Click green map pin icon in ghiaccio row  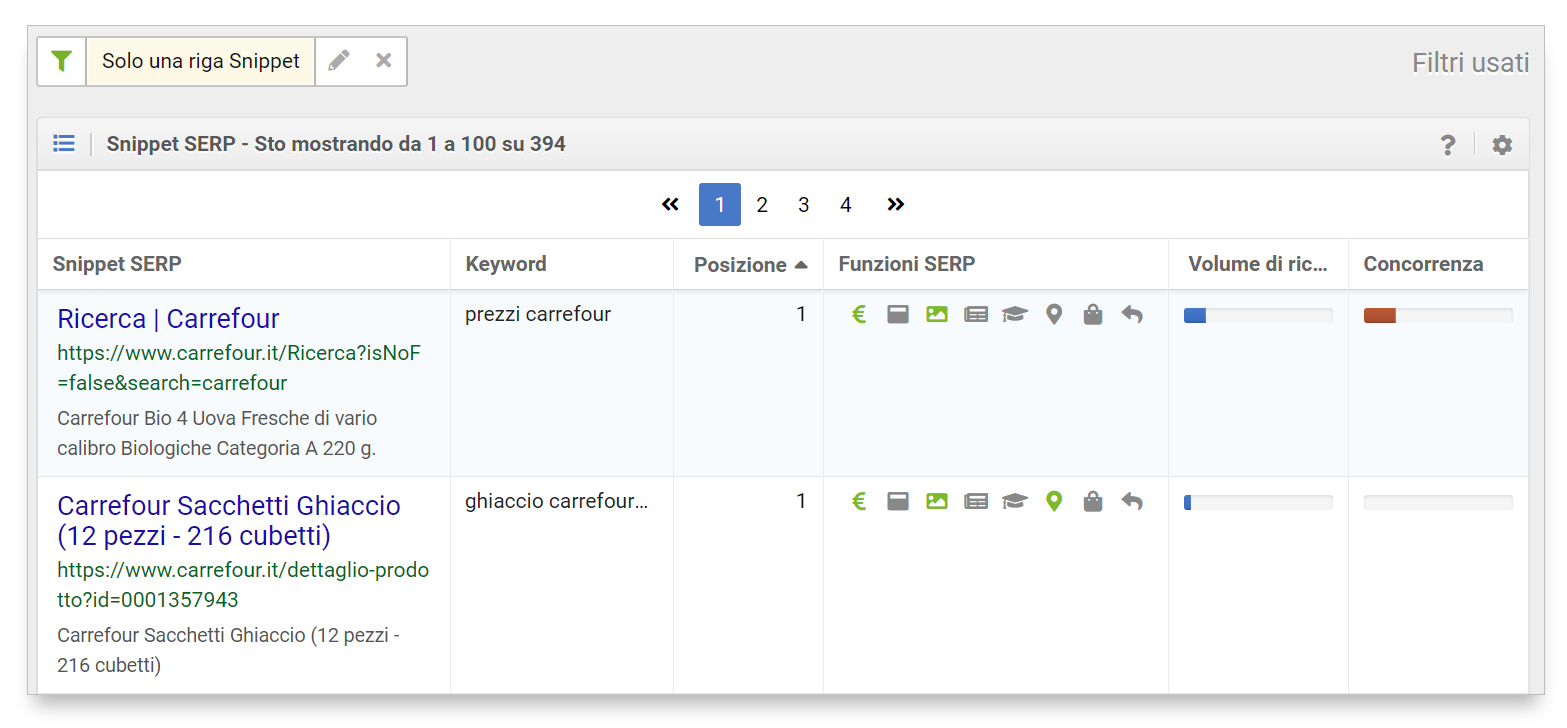coord(1053,502)
